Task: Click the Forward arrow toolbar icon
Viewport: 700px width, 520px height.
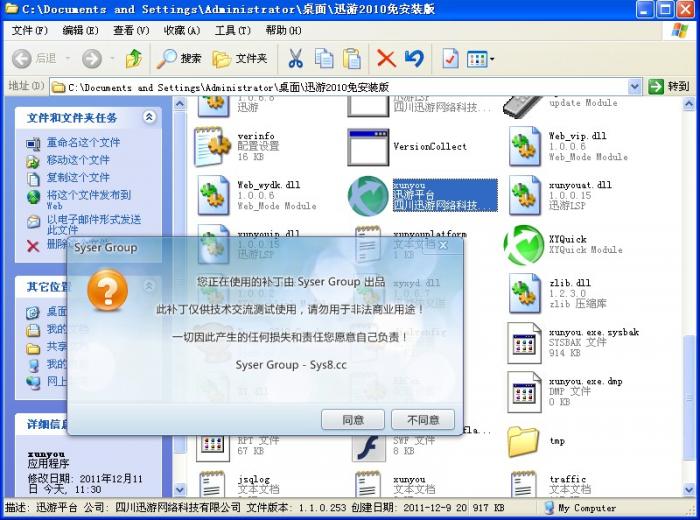Action: click(x=92, y=58)
